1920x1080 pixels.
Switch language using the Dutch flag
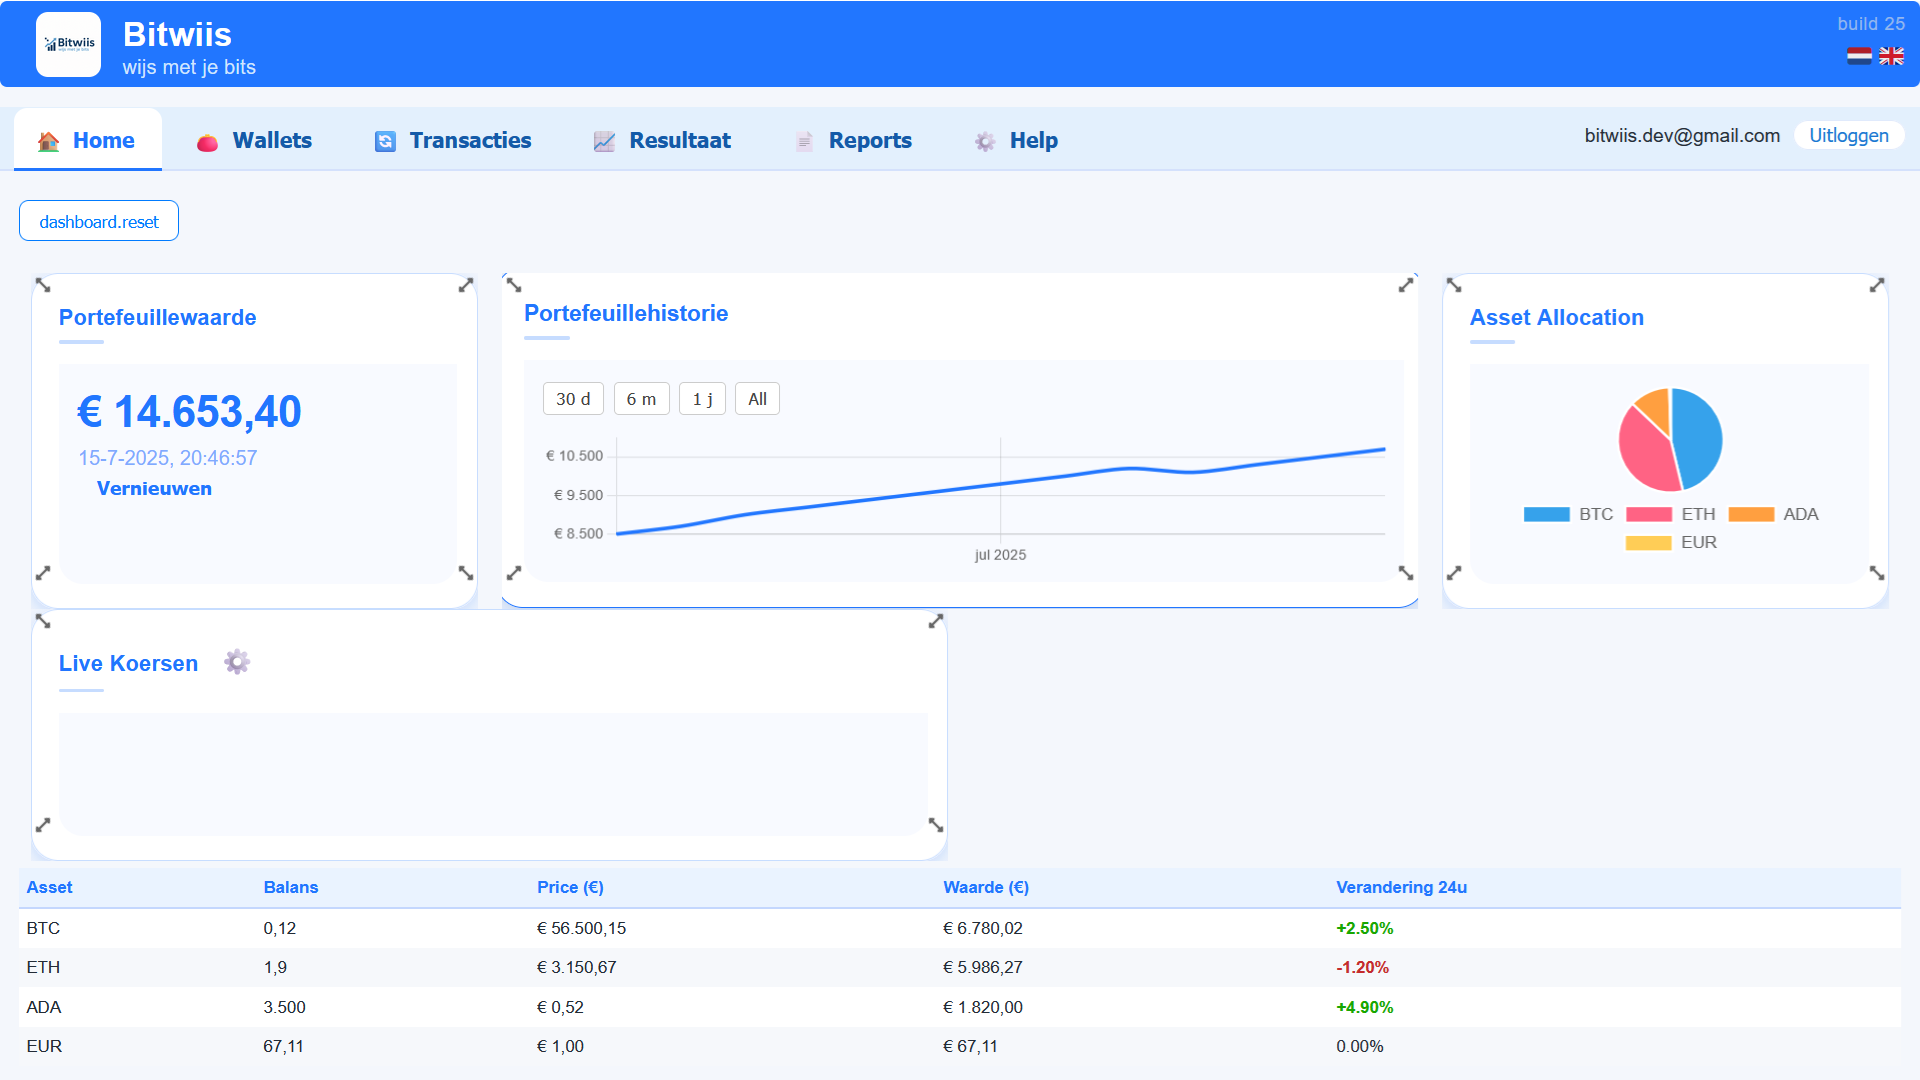(1858, 57)
